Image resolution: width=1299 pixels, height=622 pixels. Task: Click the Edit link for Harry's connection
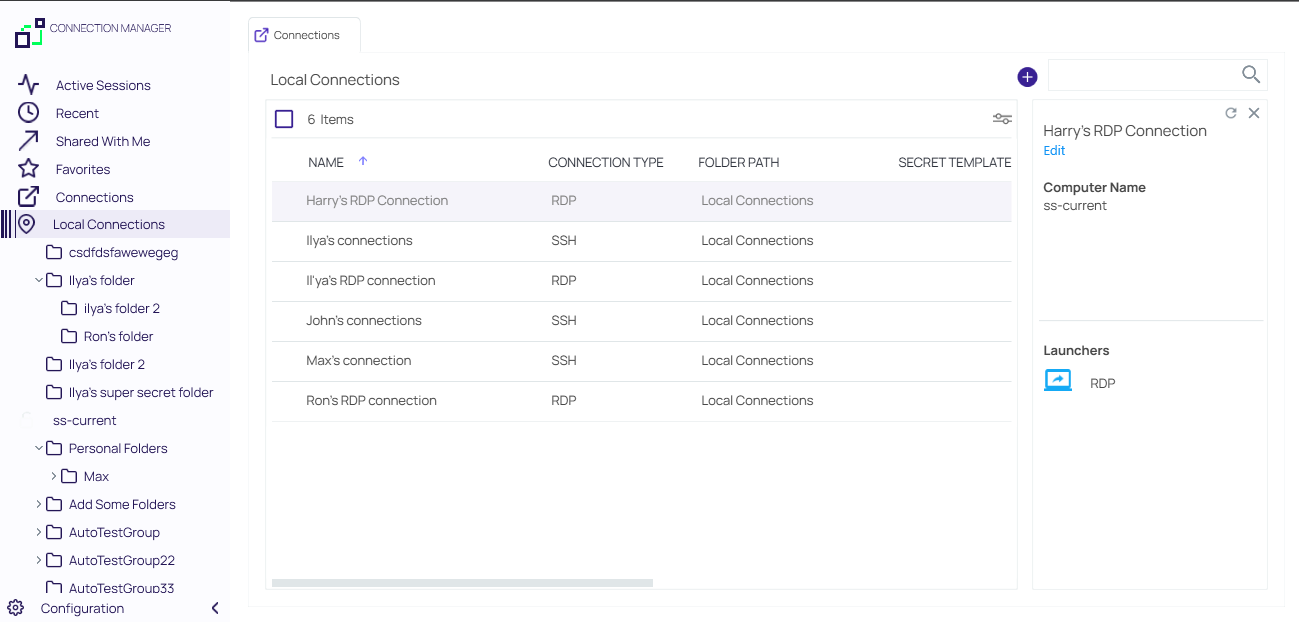pos(1054,151)
